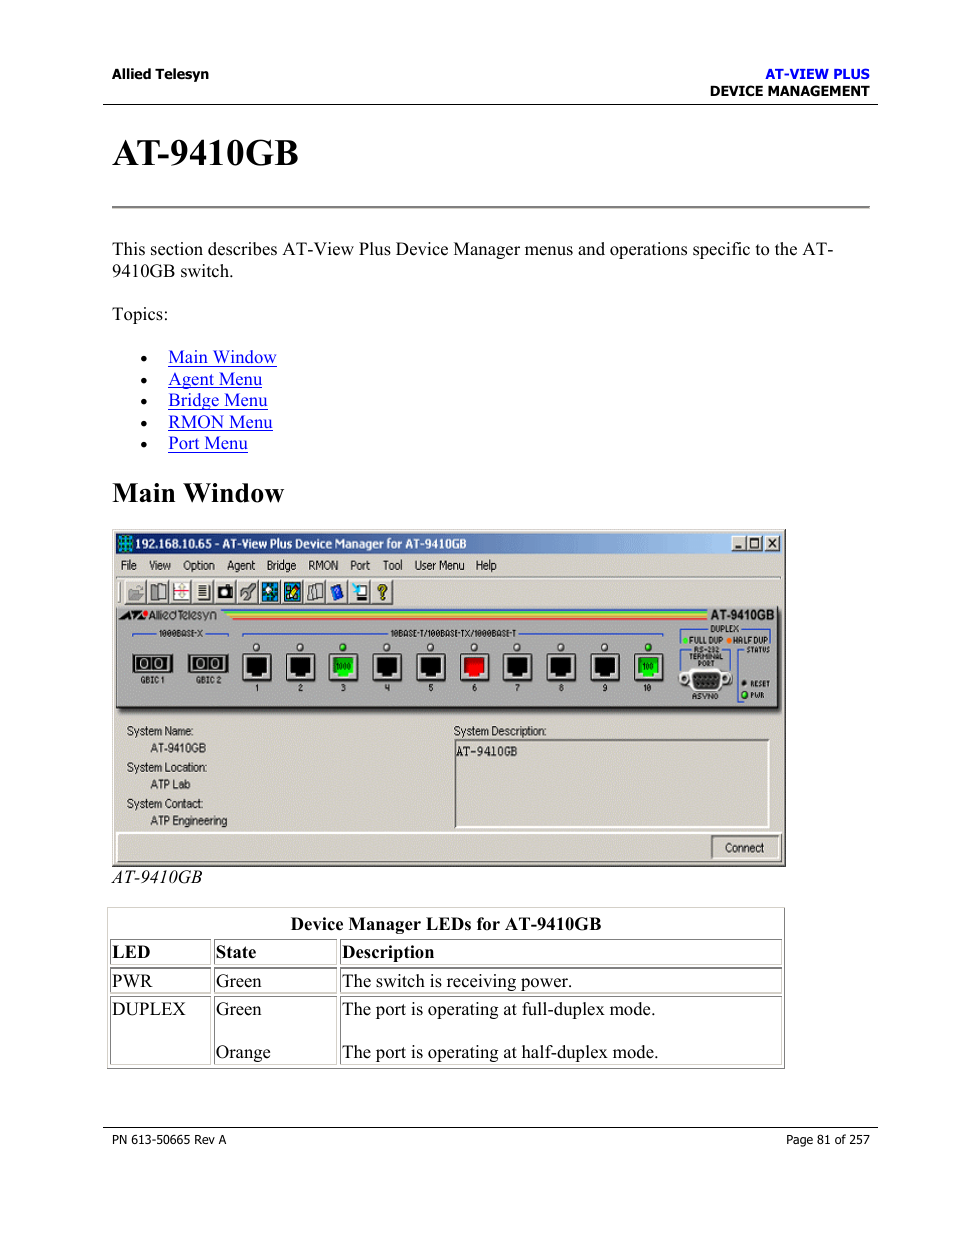Select switch port 2
Image resolution: width=954 pixels, height=1235 pixels.
point(300,667)
